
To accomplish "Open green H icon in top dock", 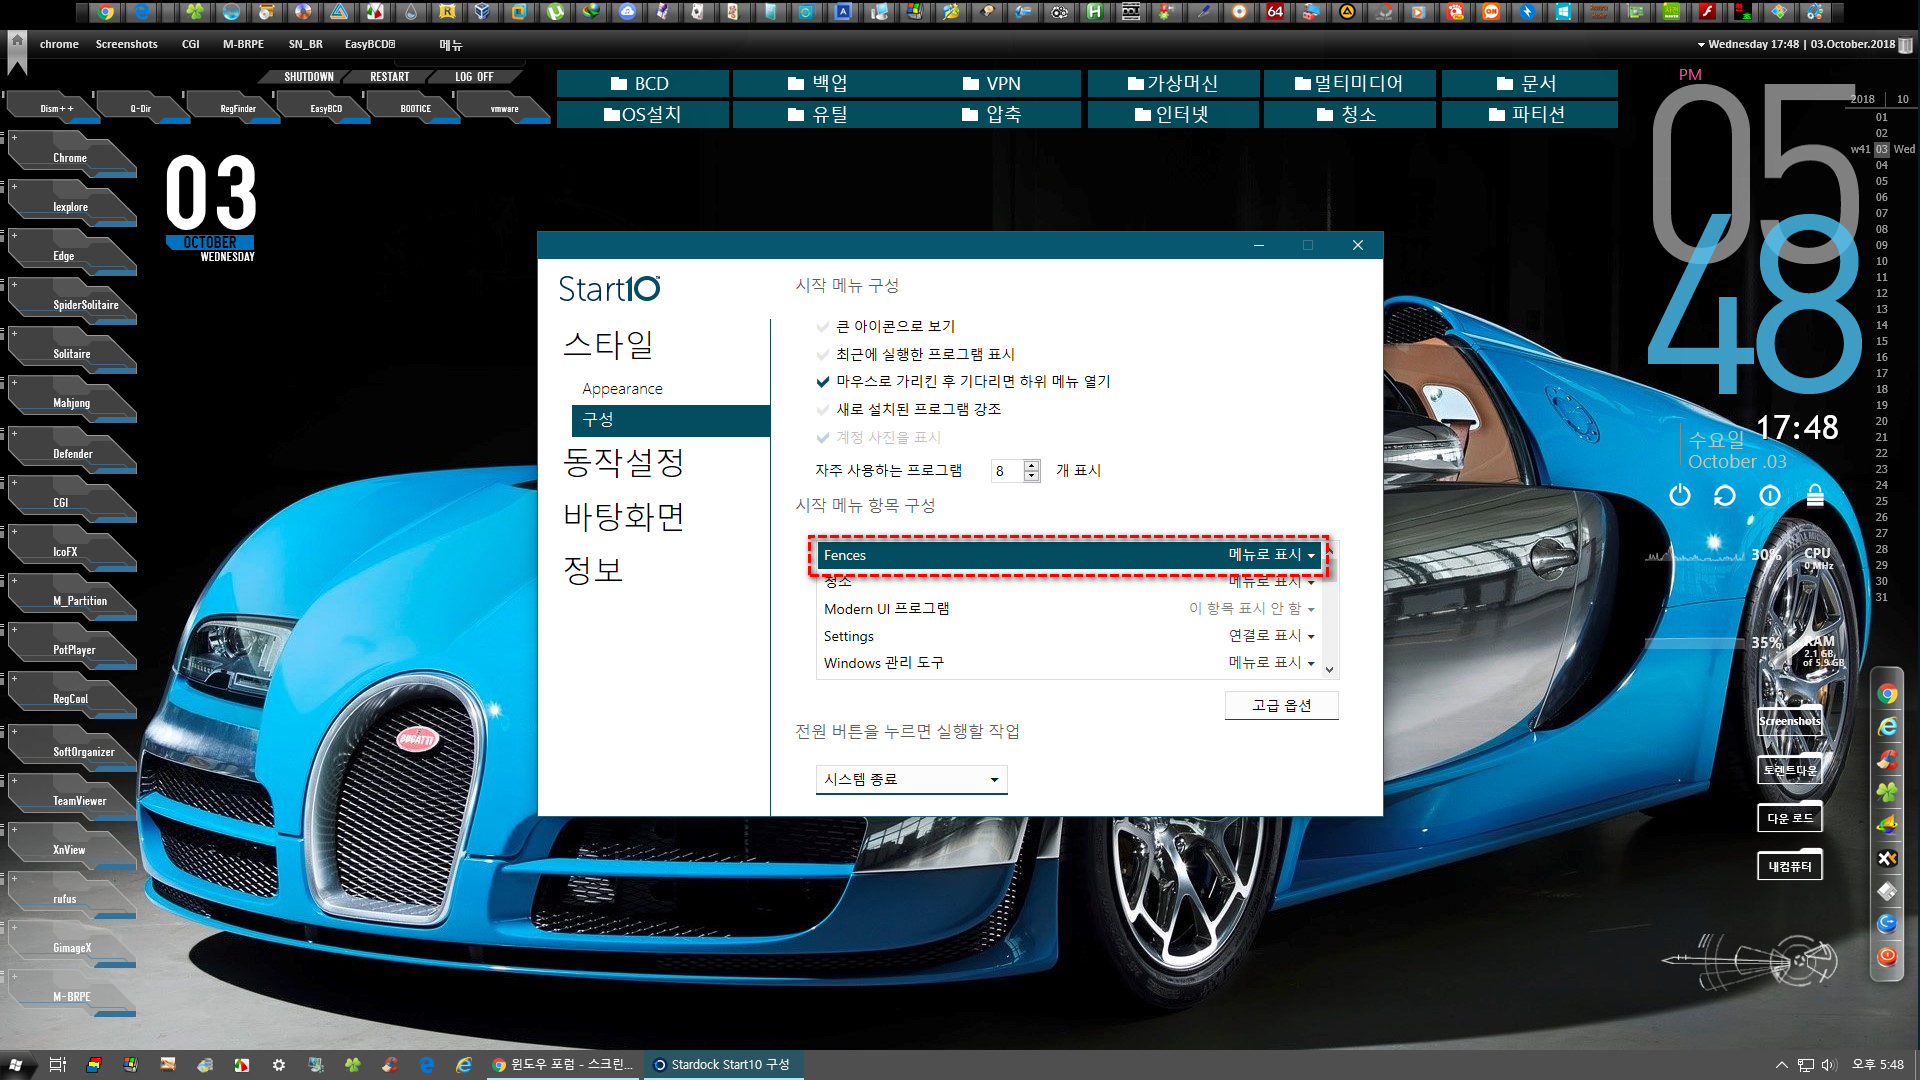I will pyautogui.click(x=1095, y=12).
